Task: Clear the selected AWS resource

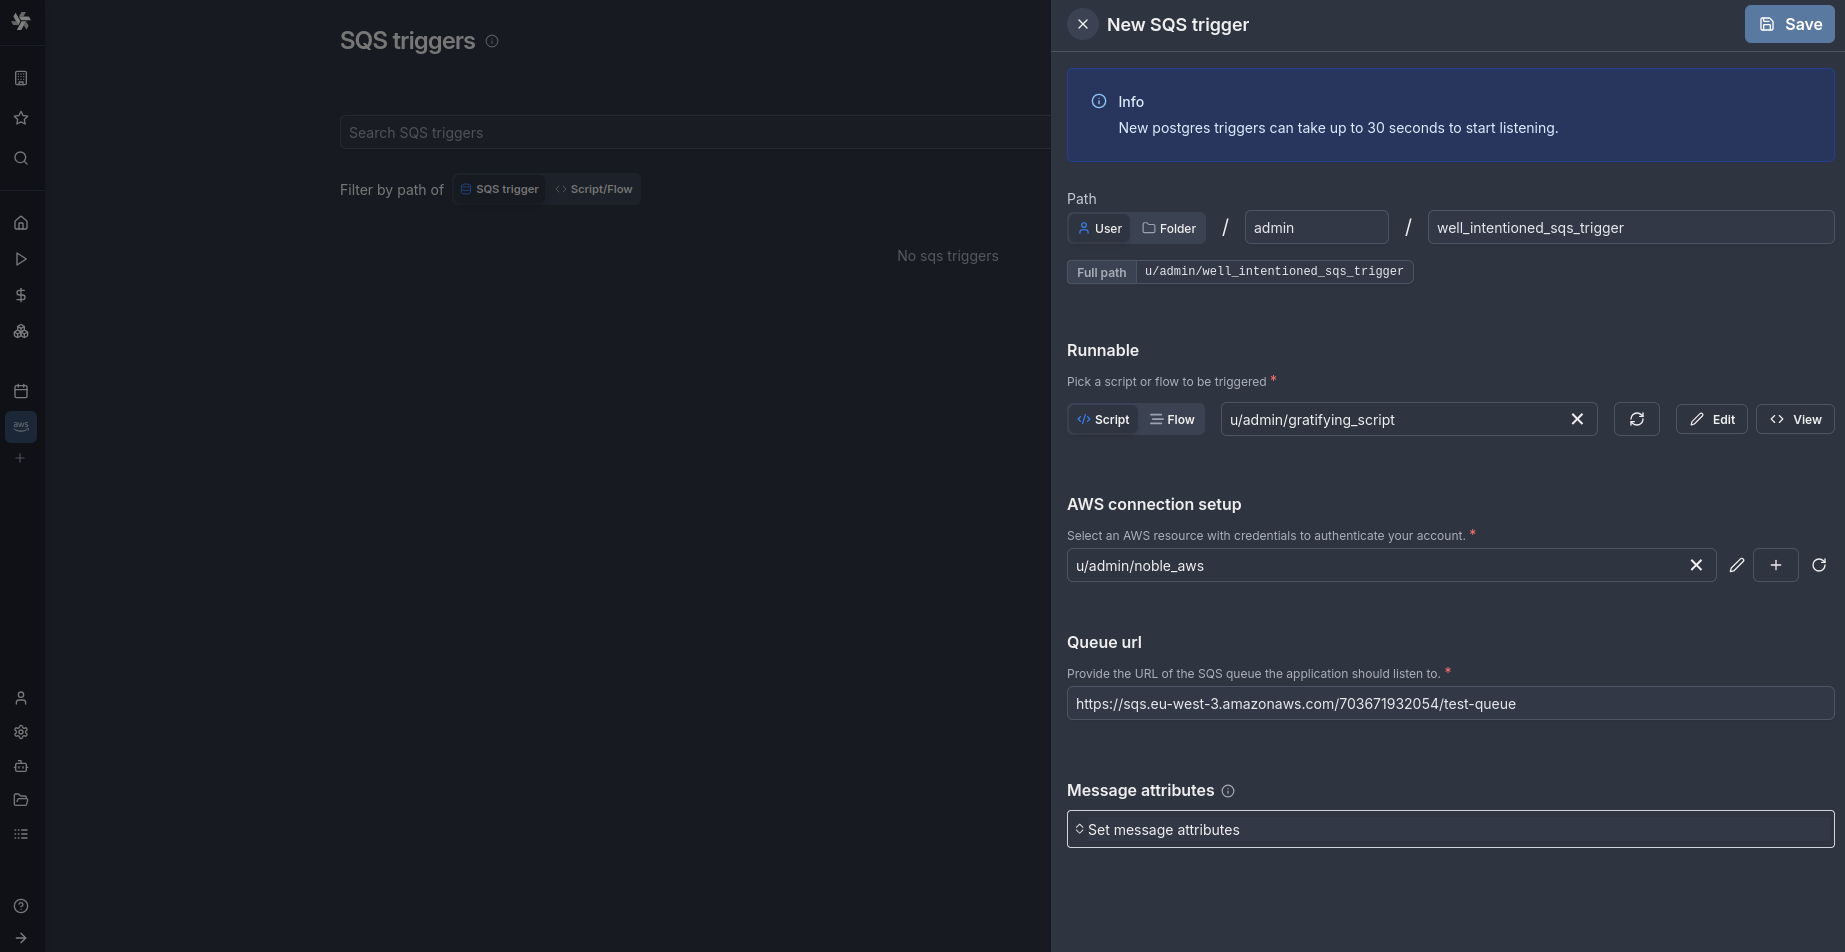Action: (x=1696, y=565)
